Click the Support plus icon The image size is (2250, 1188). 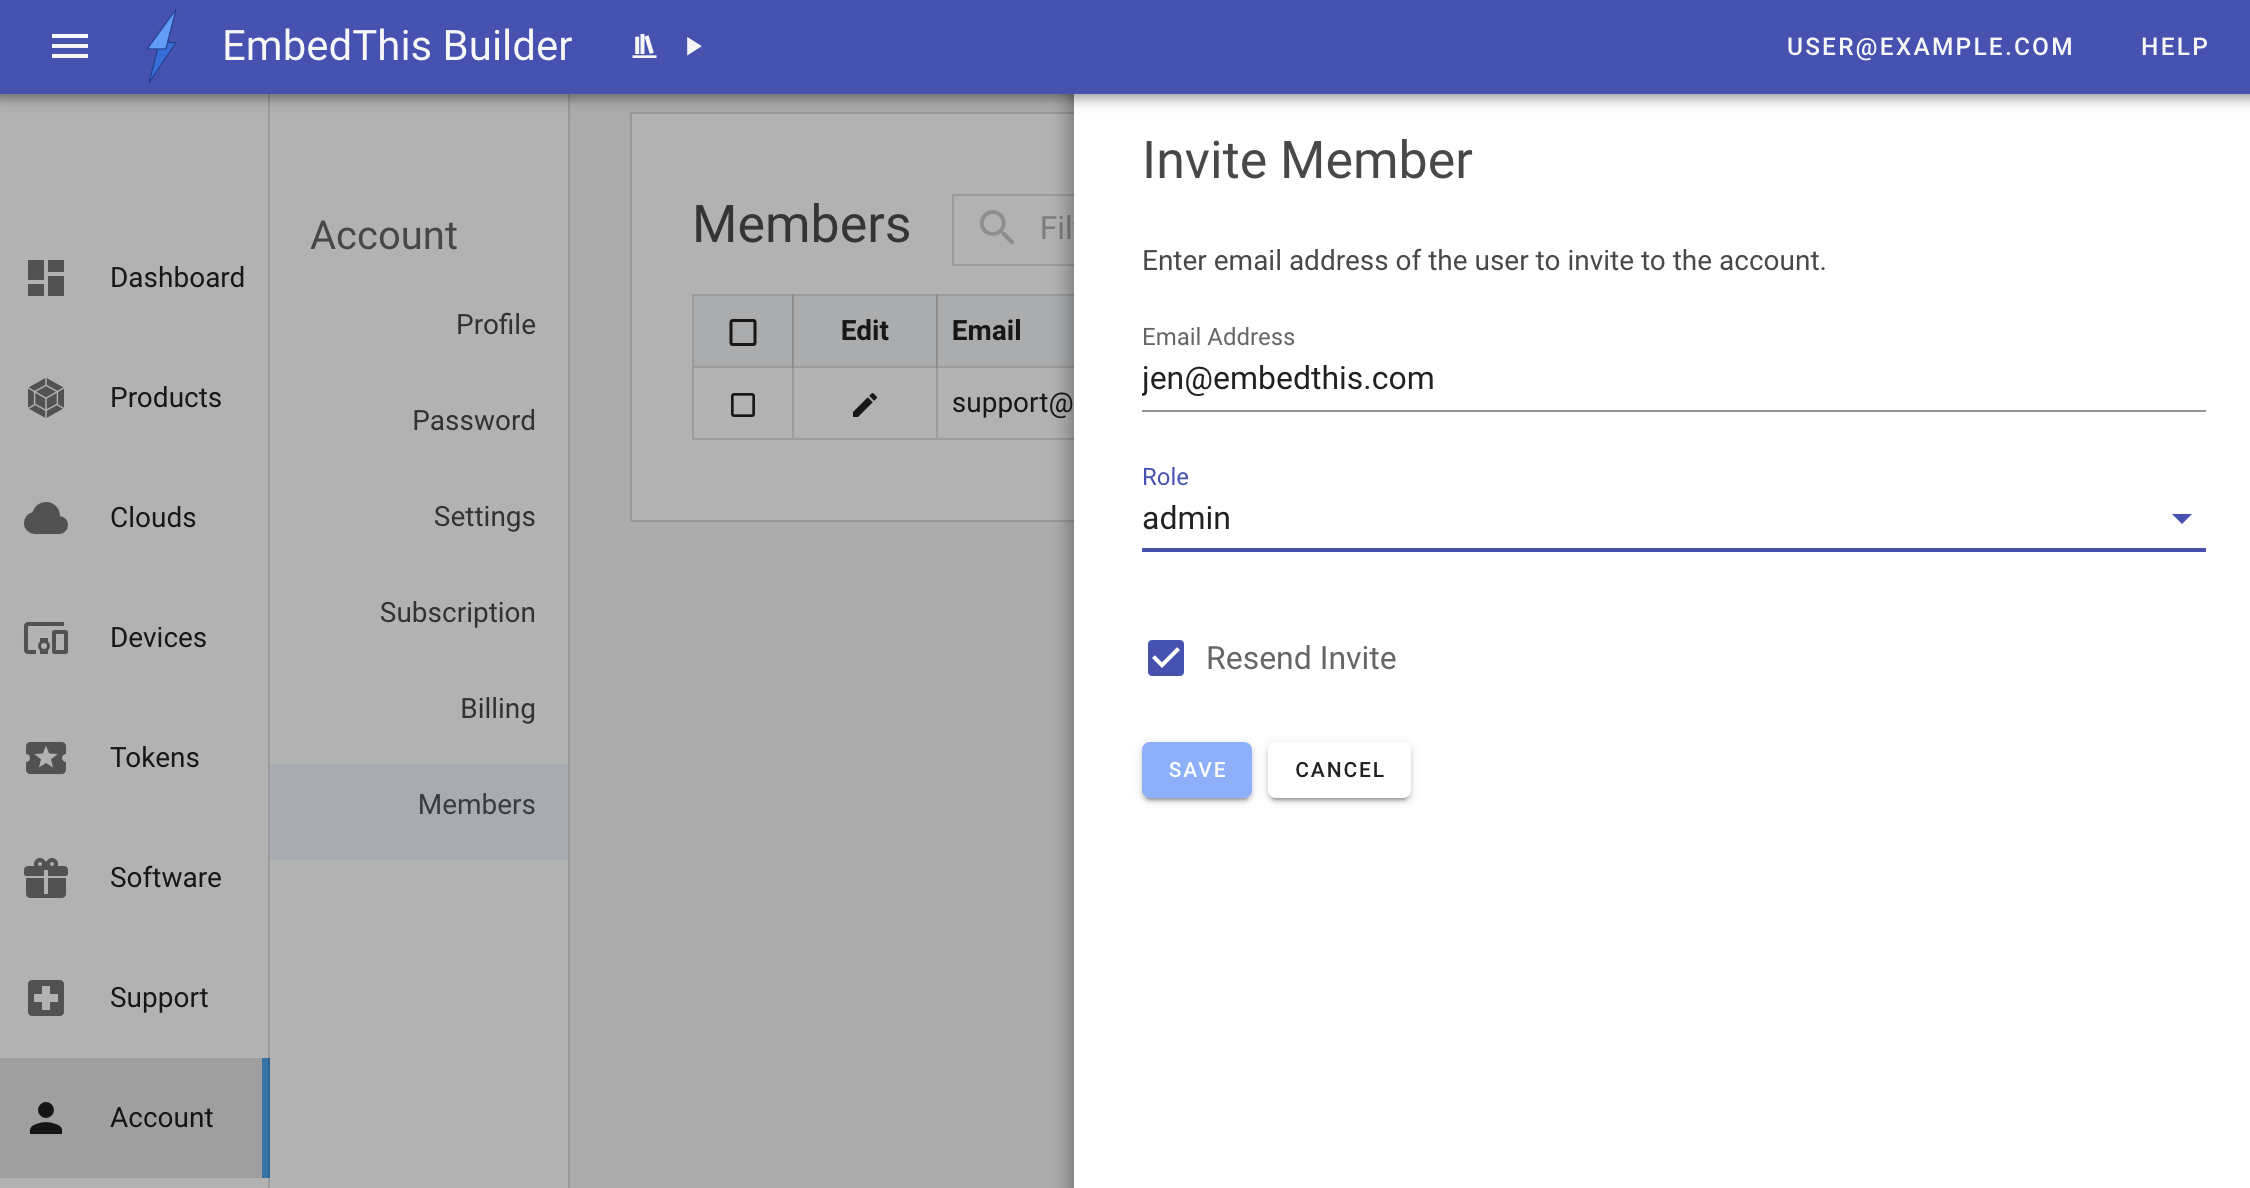[x=46, y=998]
